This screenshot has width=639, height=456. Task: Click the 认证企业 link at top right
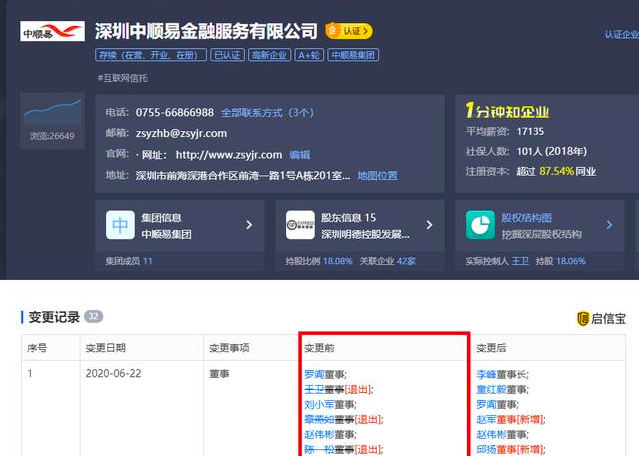(x=621, y=35)
